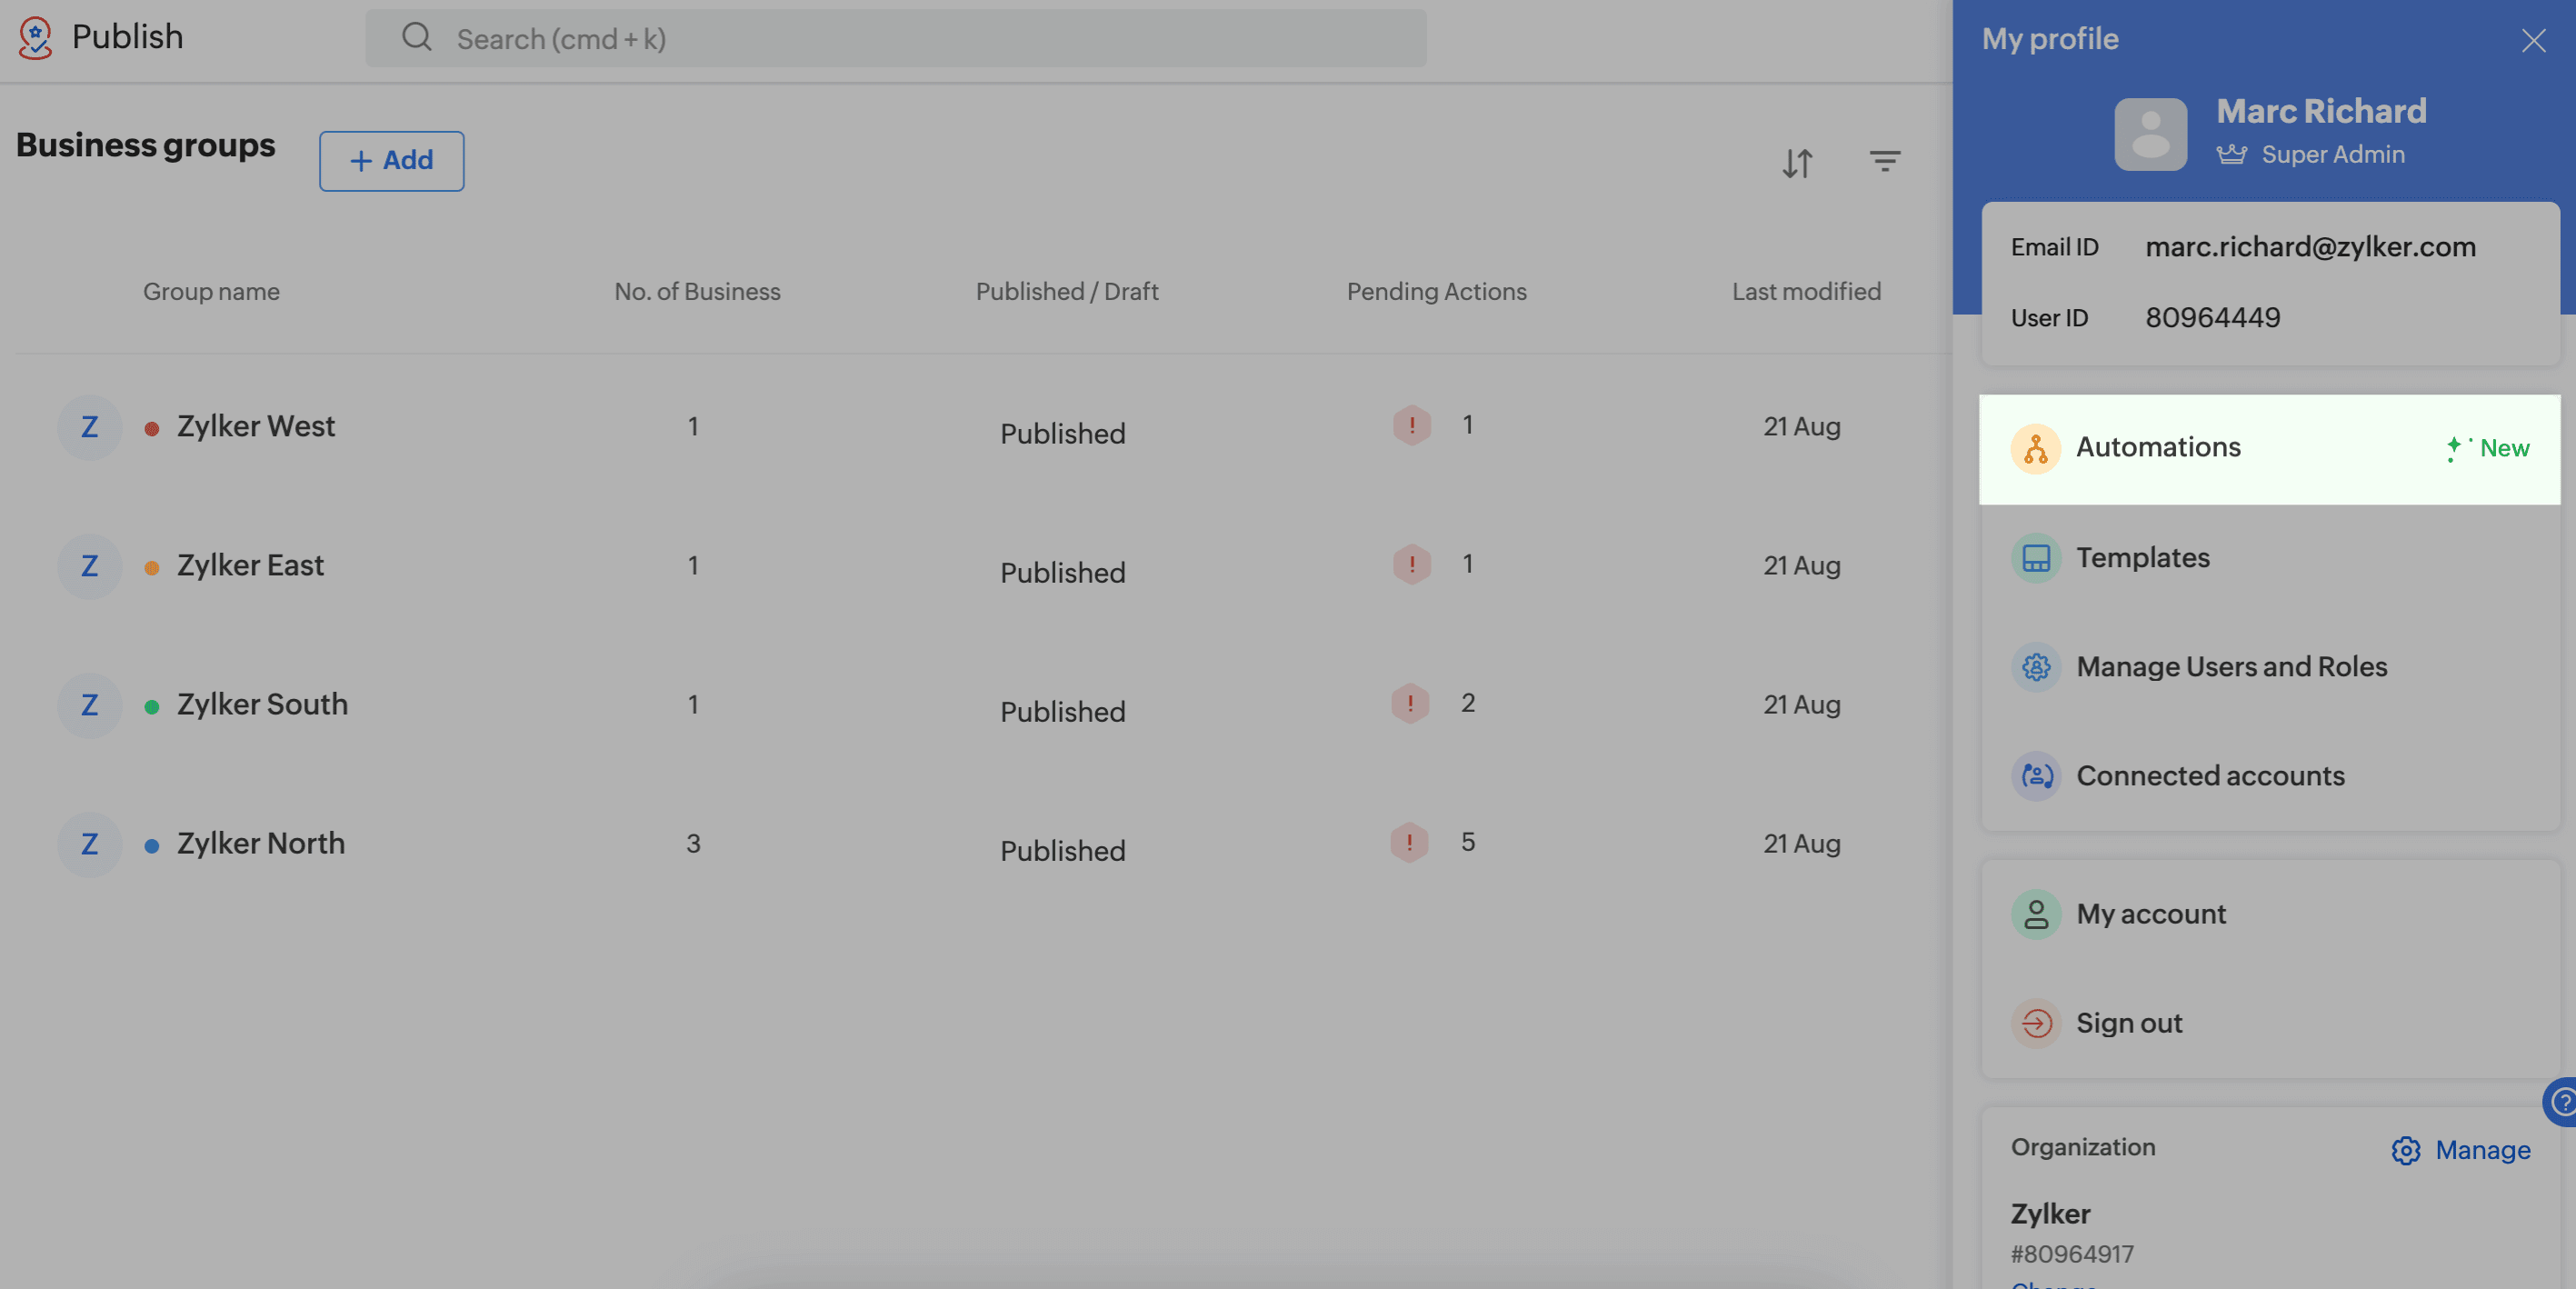Screen dimensions: 2576x1289
Task: Click Zylker North pending action alert icon
Action: [1410, 842]
